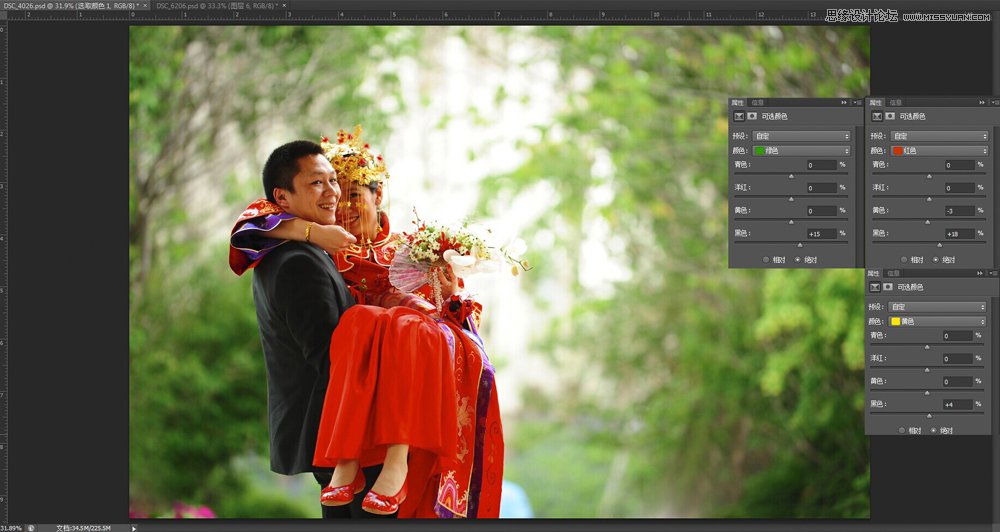Click 黑色 slider handle in yellow panel

point(929,416)
